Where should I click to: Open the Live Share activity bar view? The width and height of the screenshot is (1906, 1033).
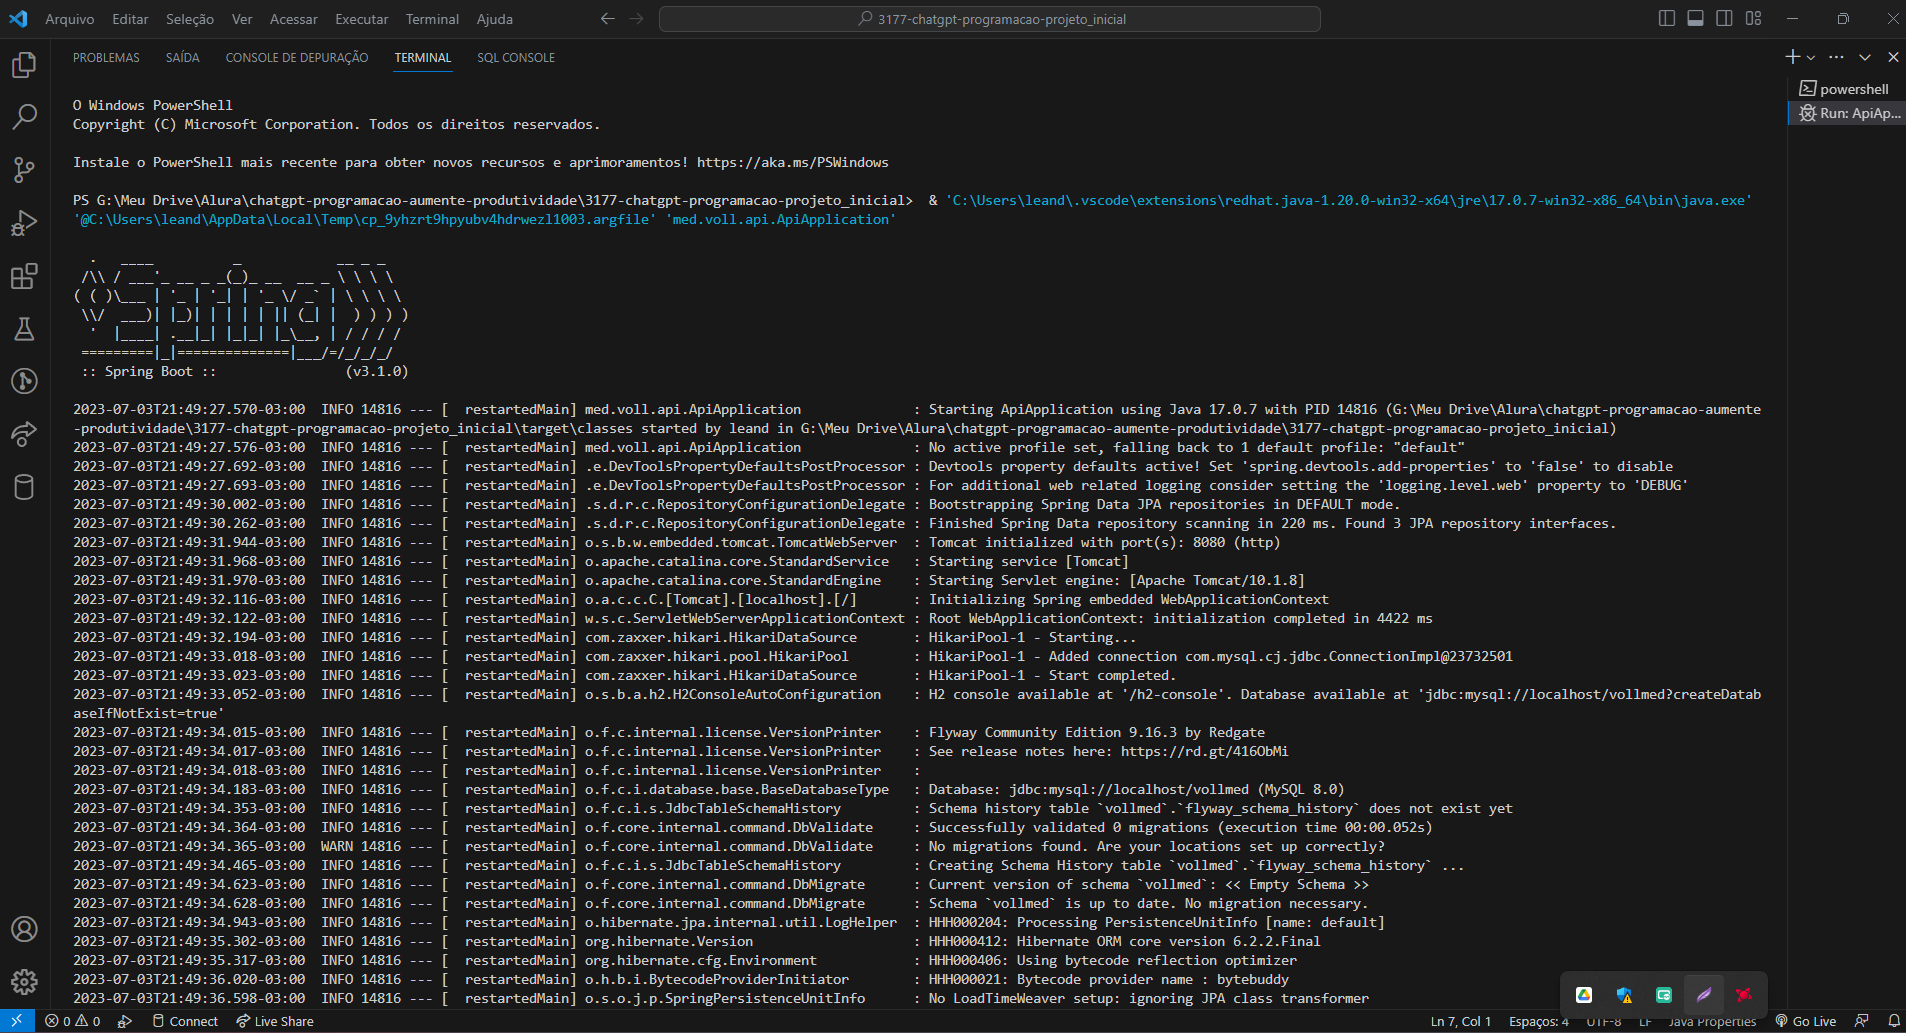pos(24,434)
